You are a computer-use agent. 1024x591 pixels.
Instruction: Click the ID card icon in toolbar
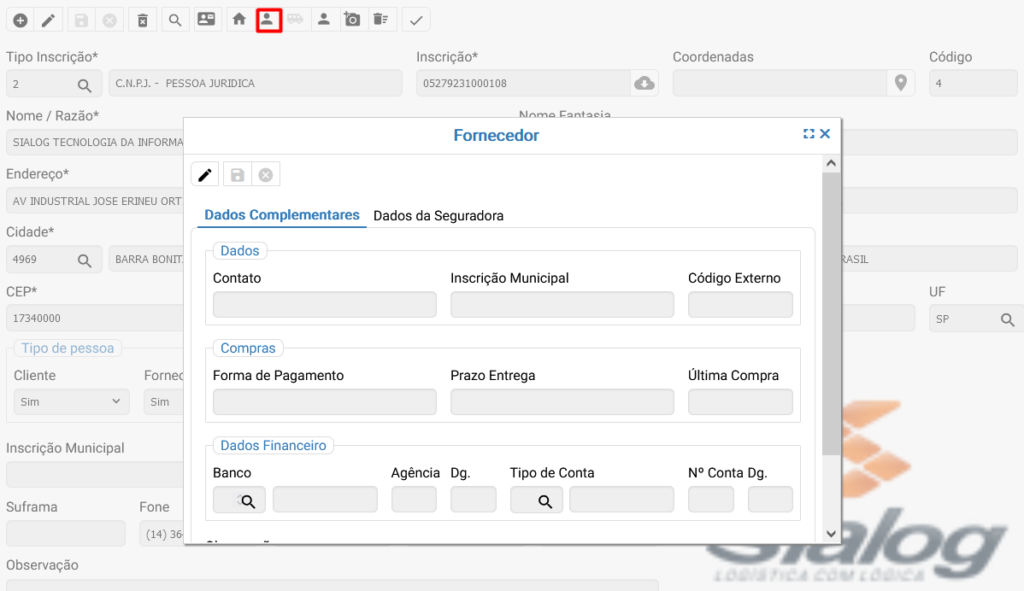click(x=206, y=19)
